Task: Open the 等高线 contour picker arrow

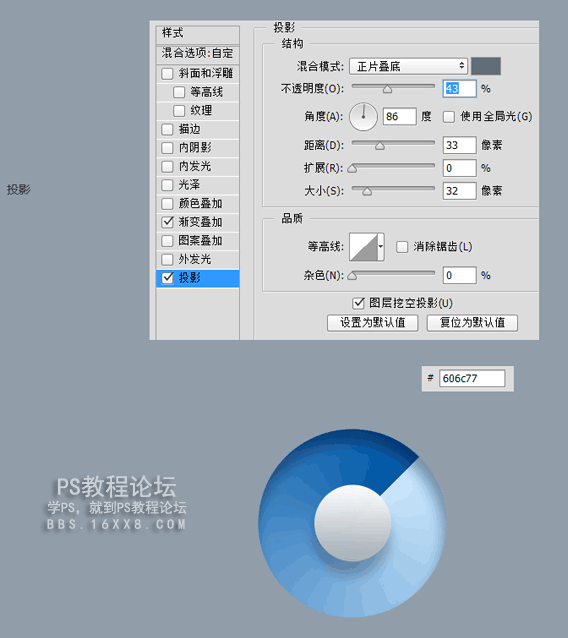Action: (381, 247)
